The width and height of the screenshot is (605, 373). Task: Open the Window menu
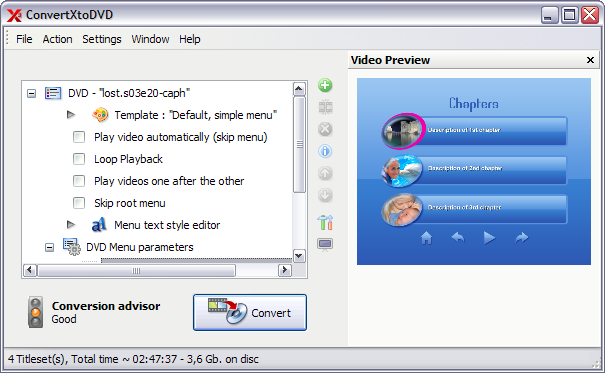(150, 39)
